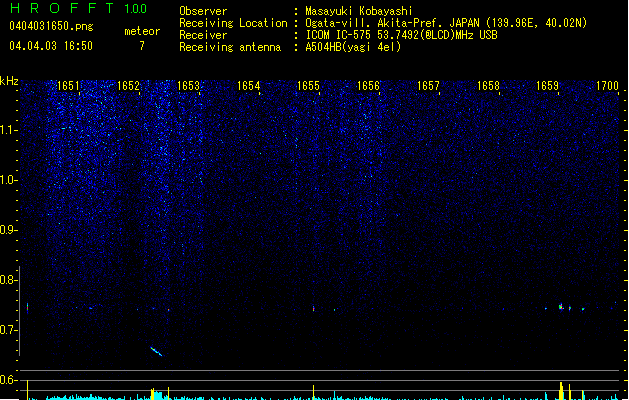Click the Receiver label
Image resolution: width=629 pixels, height=400 pixels.
tap(203, 35)
